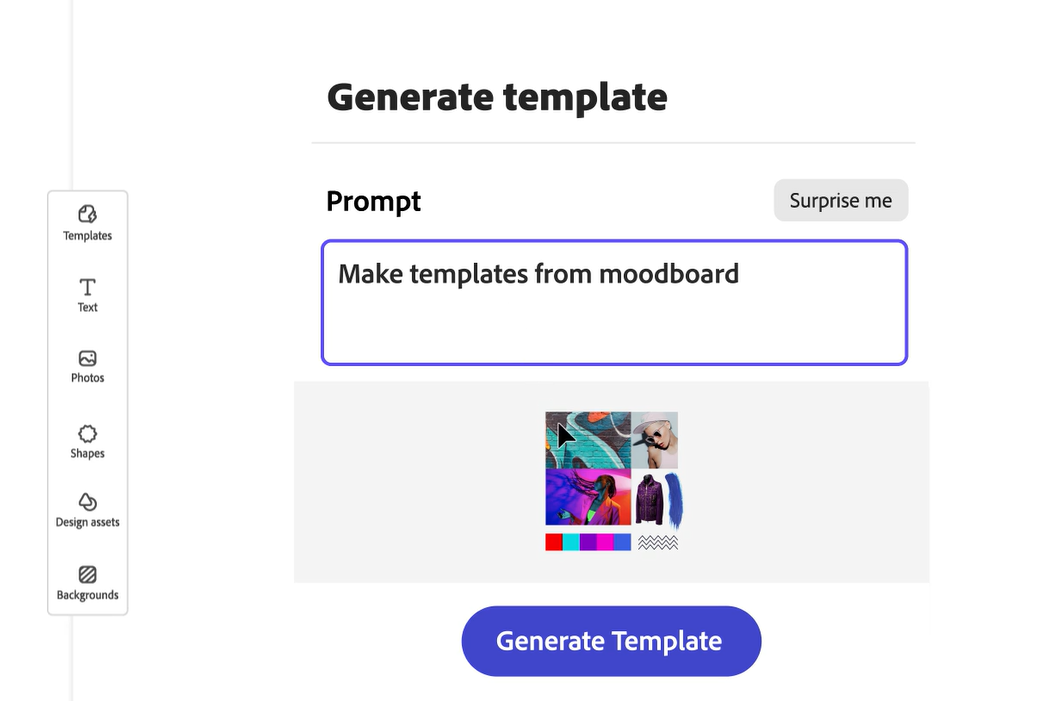Select the purple jacket image
Image resolution: width=1048 pixels, height=701 pixels.
[x=650, y=498]
